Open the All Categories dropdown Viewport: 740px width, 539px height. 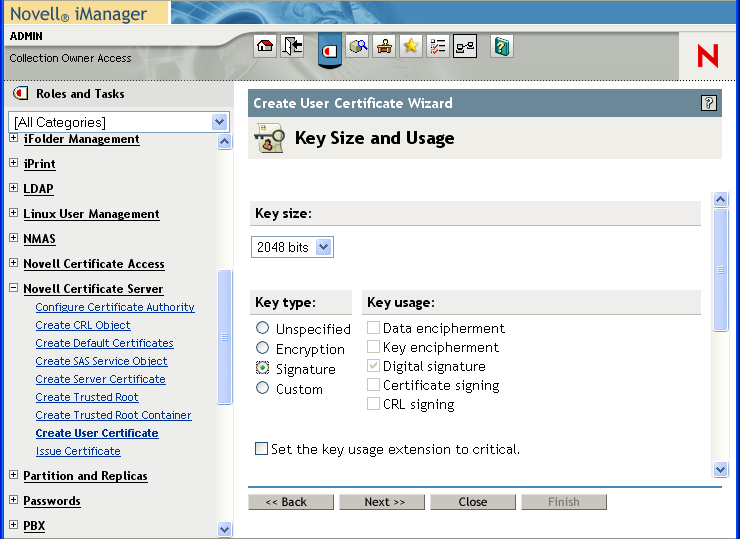[119, 122]
